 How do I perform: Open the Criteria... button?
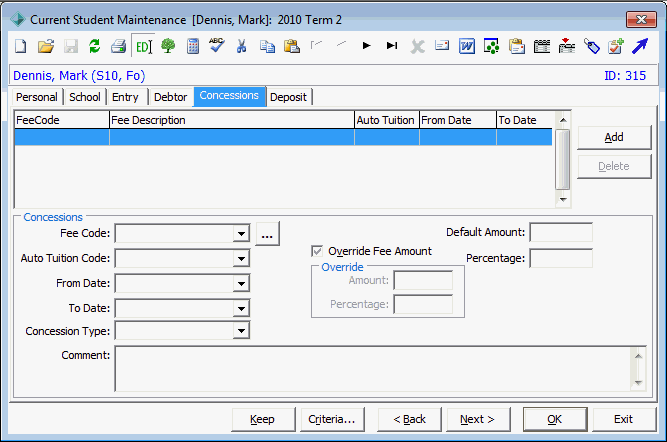click(x=332, y=419)
